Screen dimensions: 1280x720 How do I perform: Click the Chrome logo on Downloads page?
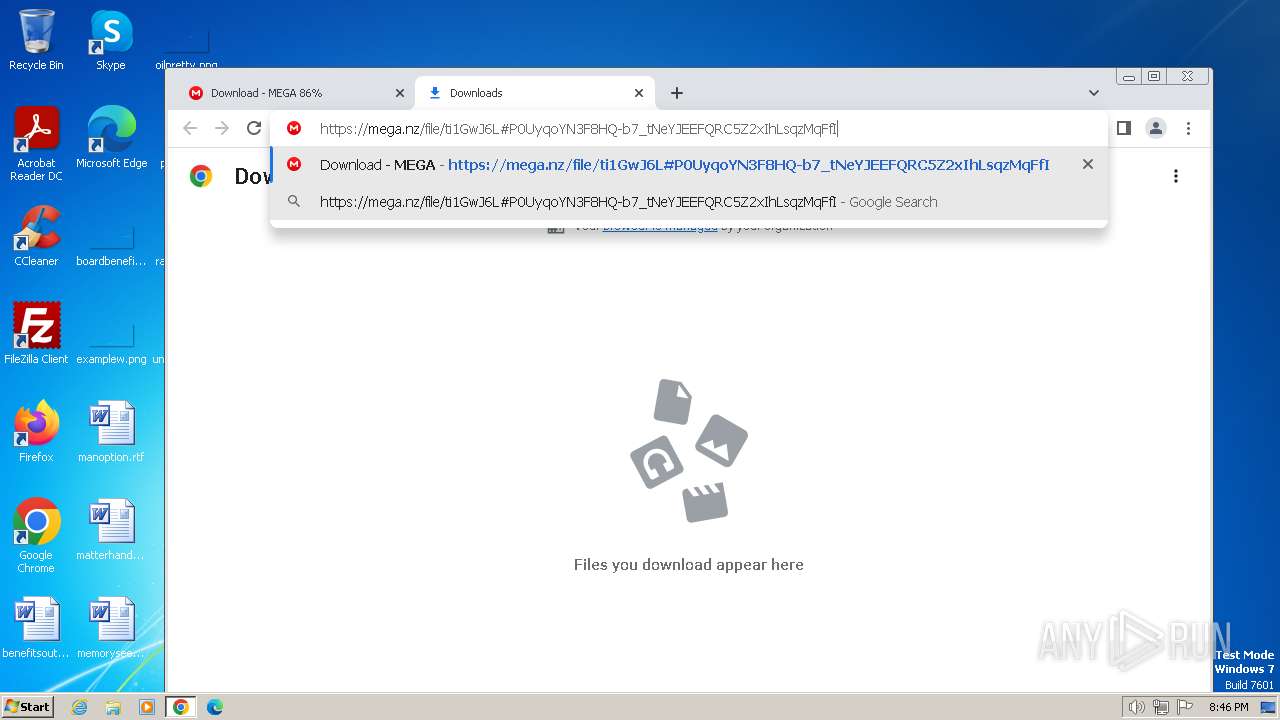(201, 176)
